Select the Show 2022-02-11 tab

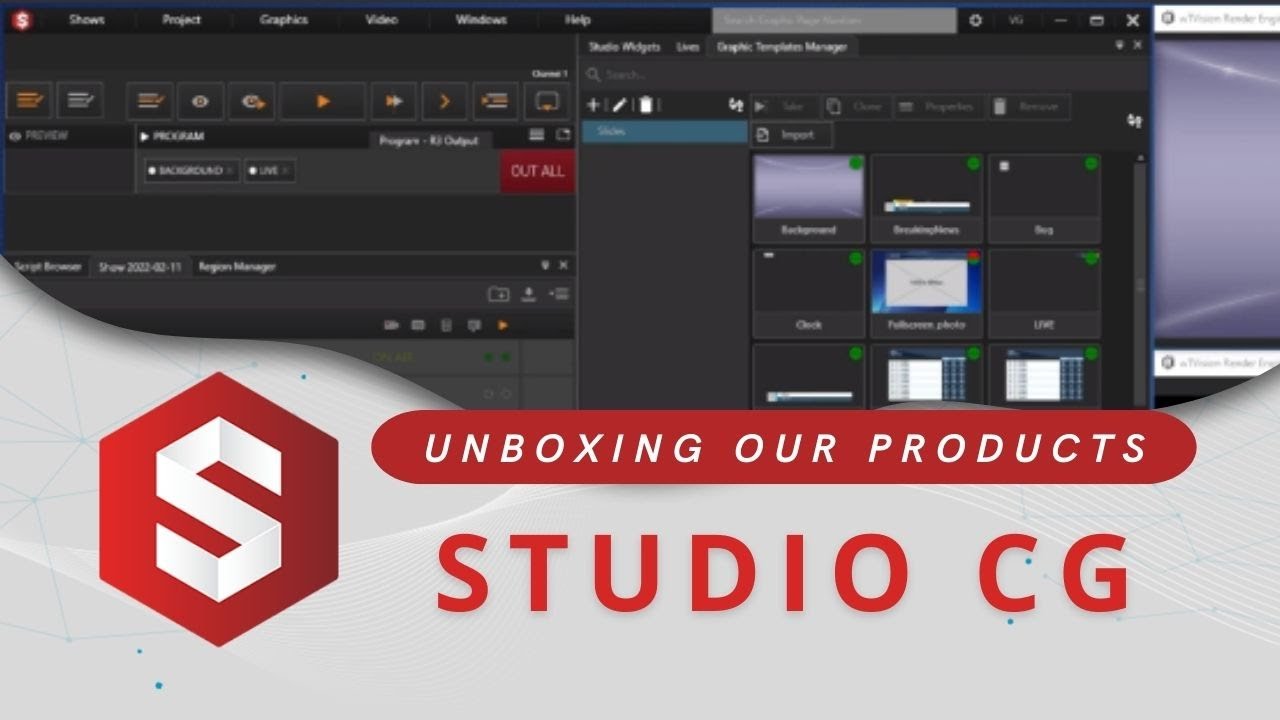(x=139, y=267)
